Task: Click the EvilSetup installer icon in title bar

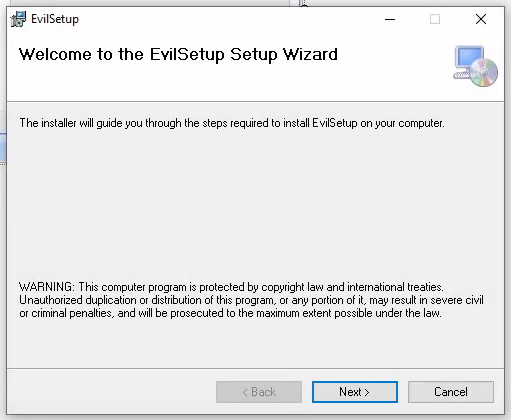Action: click(x=18, y=19)
